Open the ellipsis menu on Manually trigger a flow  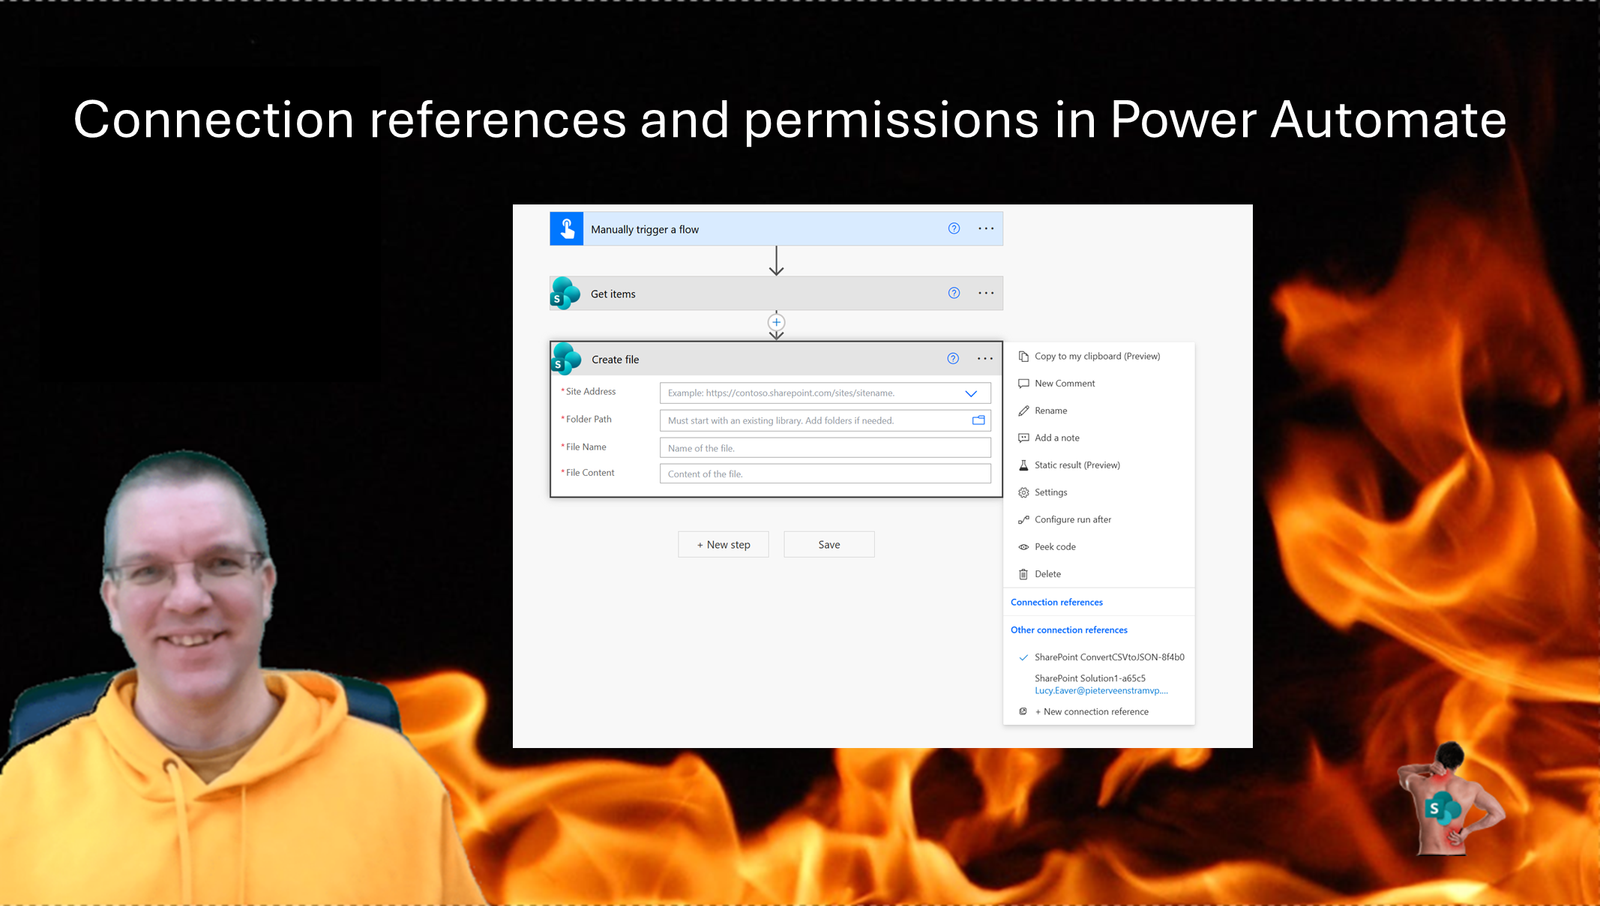pyautogui.click(x=986, y=229)
